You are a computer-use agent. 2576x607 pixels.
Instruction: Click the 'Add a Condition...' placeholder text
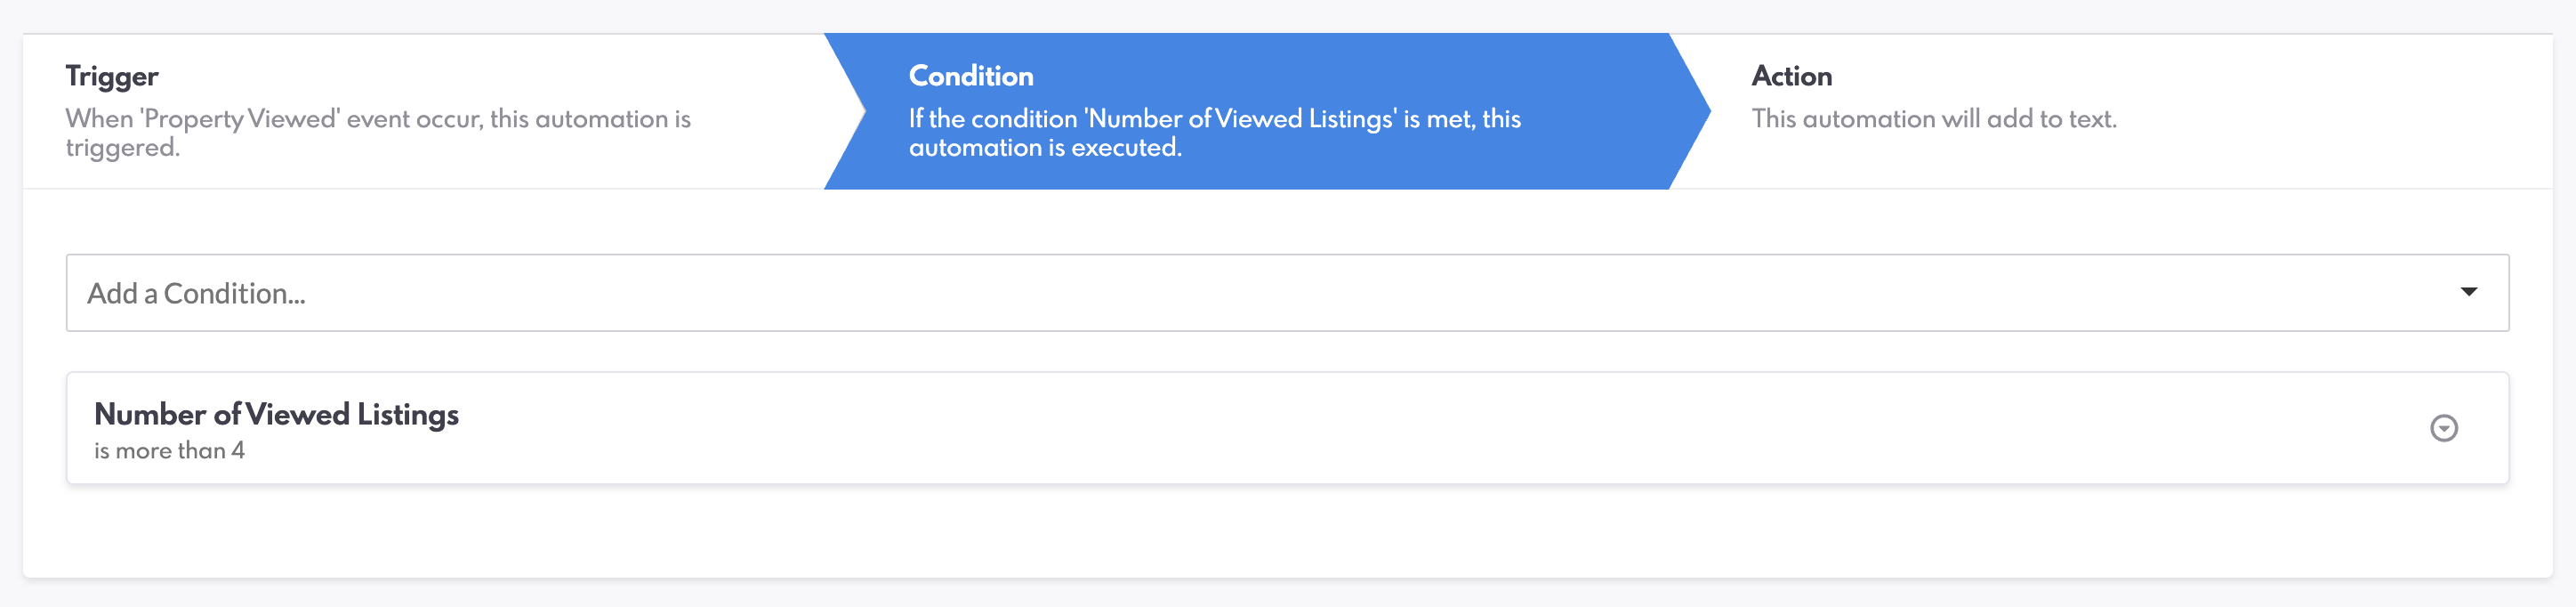point(196,294)
